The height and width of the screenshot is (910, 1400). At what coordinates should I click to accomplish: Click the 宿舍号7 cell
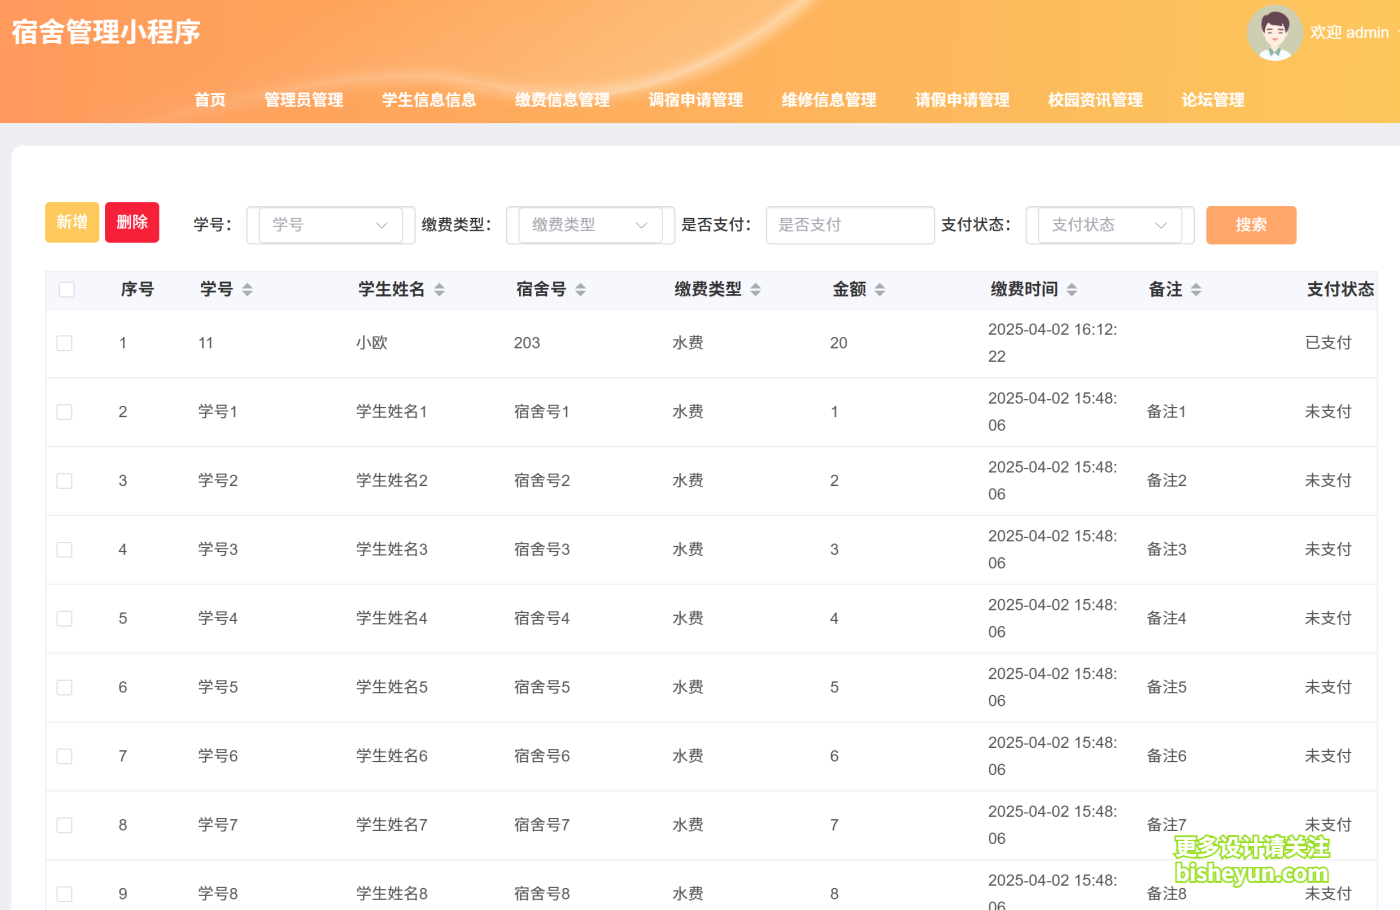[542, 826]
